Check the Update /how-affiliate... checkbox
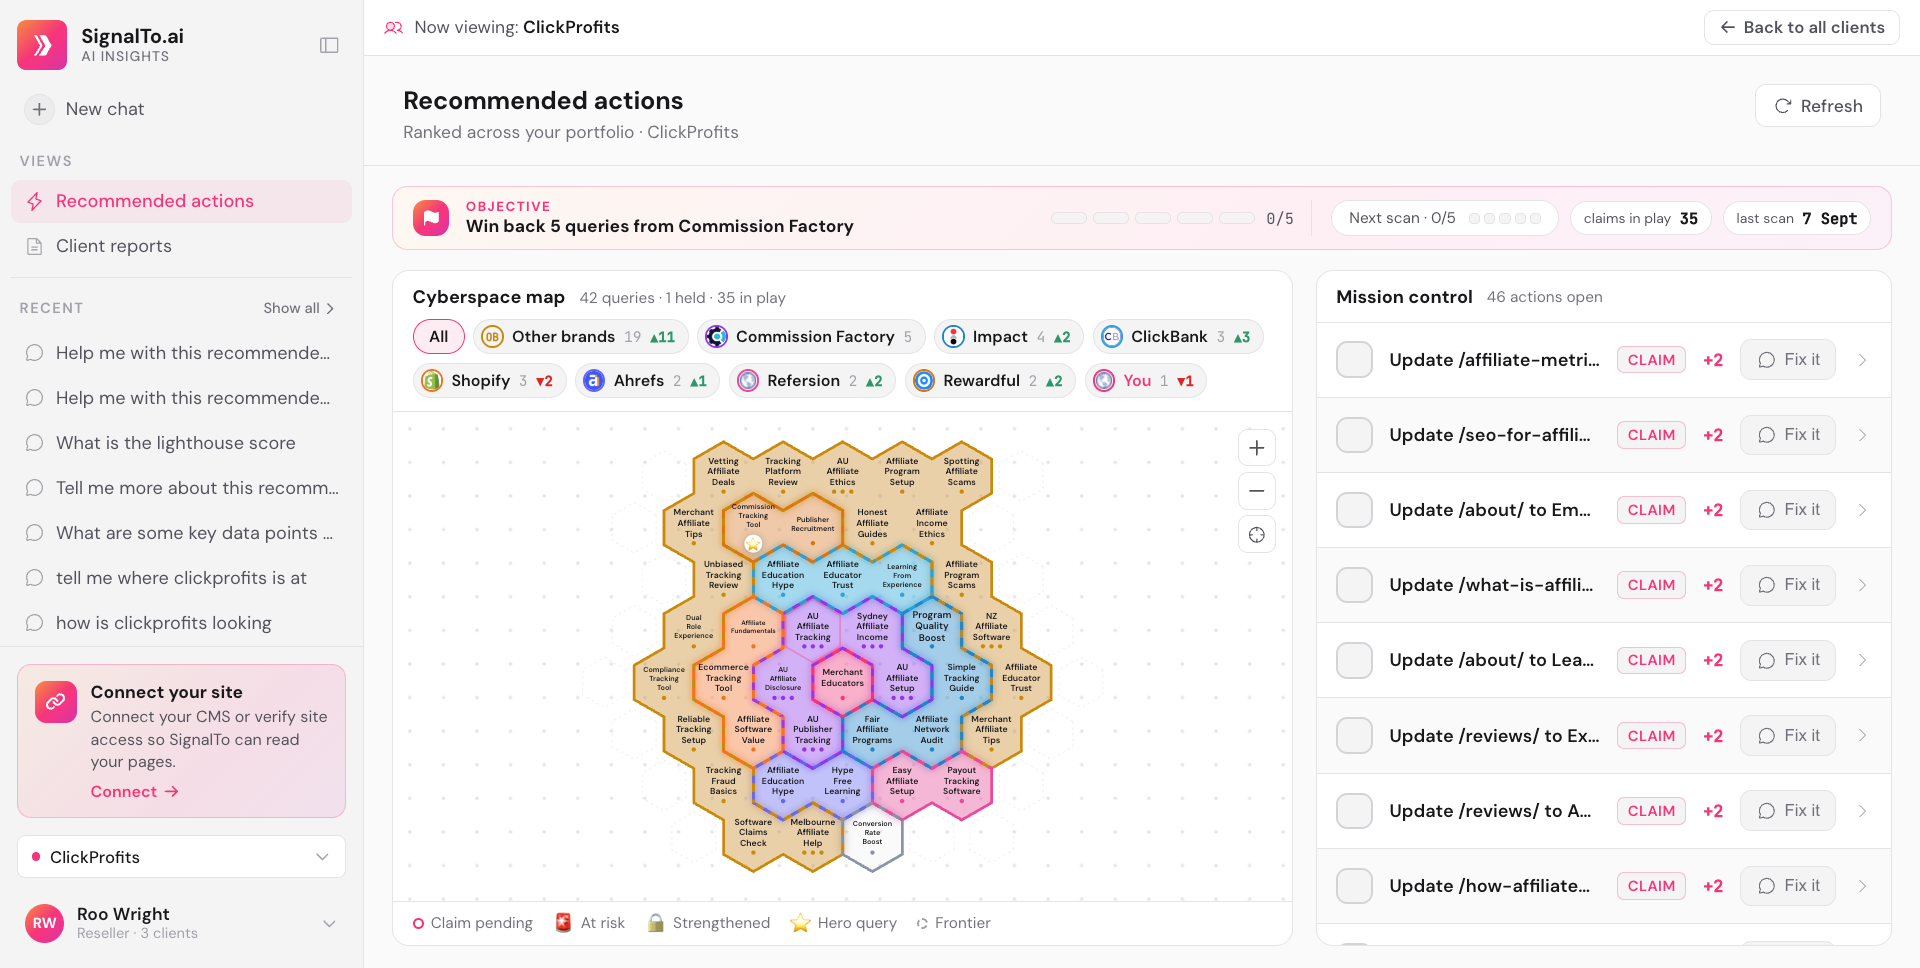1920x968 pixels. [x=1355, y=886]
